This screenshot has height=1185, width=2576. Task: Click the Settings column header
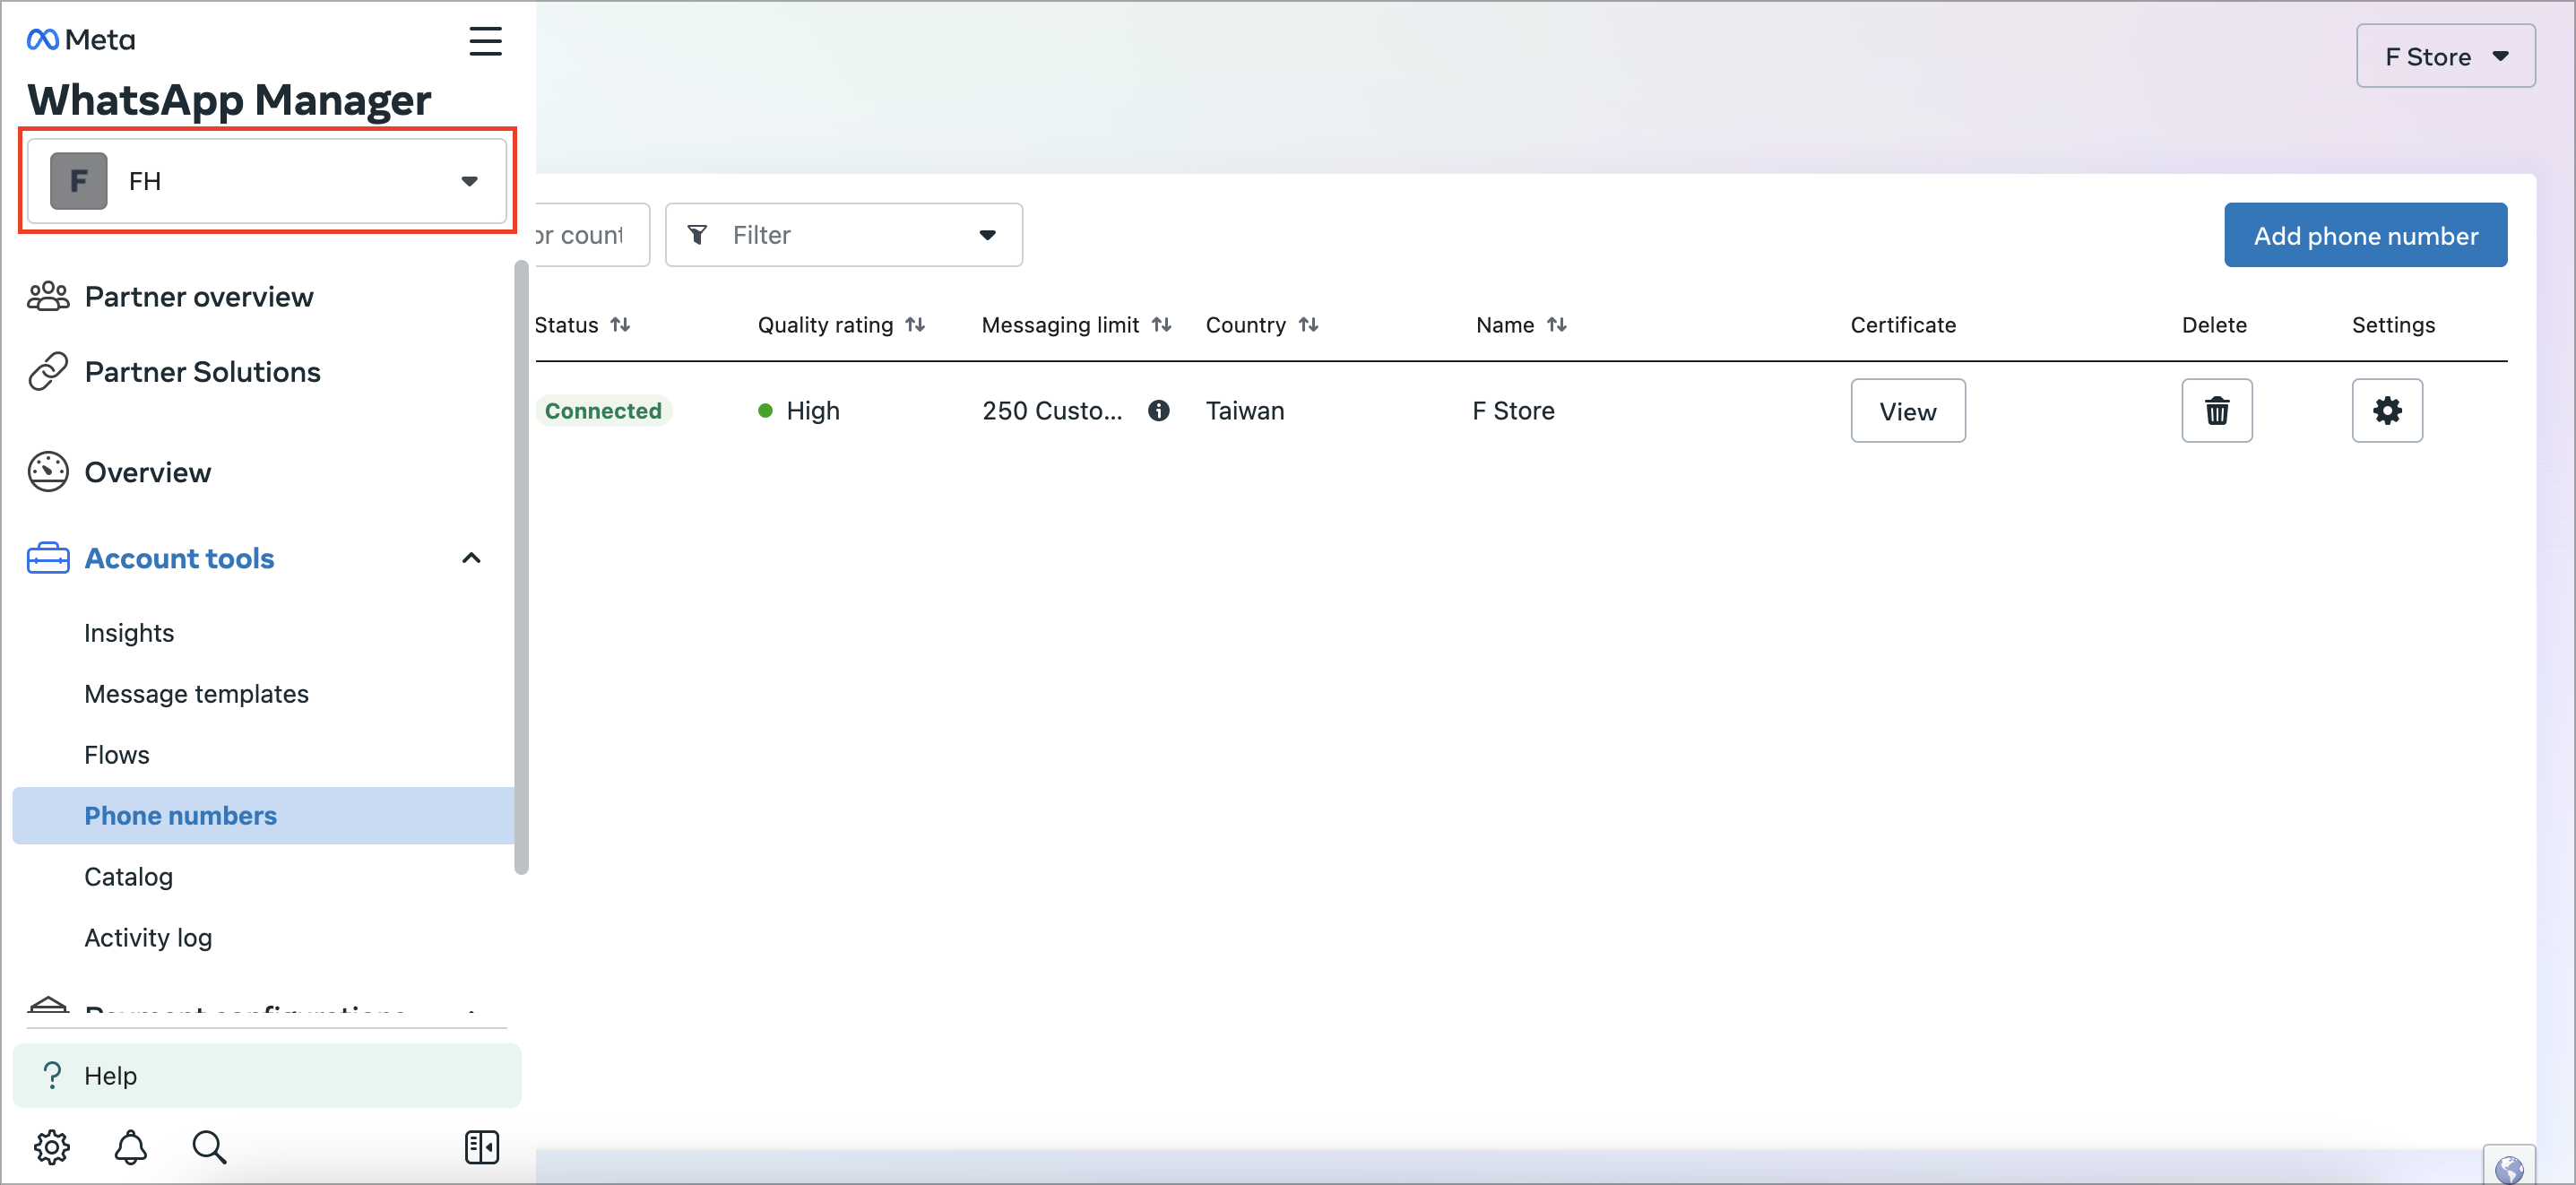click(x=2392, y=324)
